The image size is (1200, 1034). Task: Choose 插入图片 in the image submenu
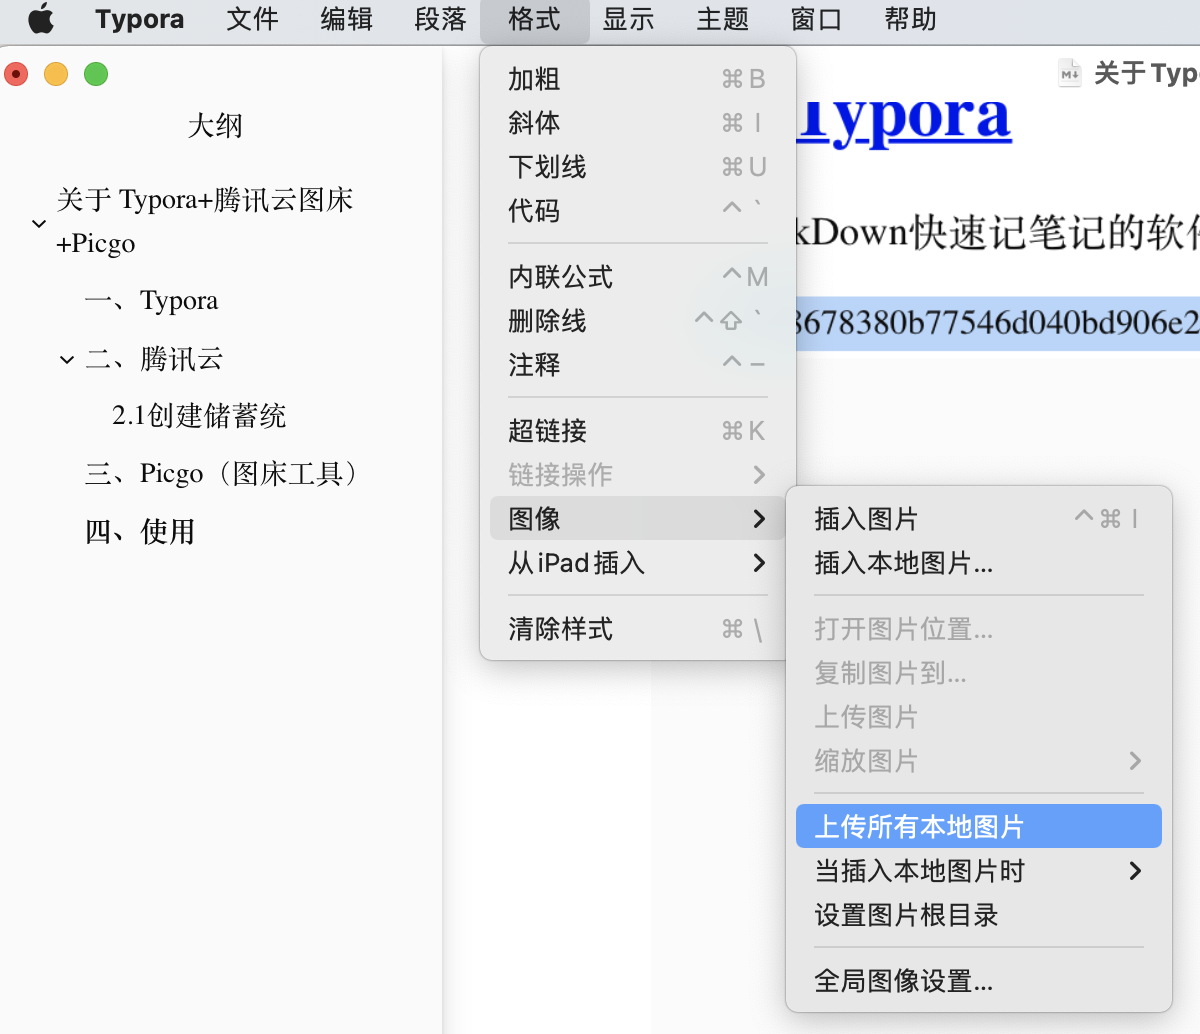(978, 519)
